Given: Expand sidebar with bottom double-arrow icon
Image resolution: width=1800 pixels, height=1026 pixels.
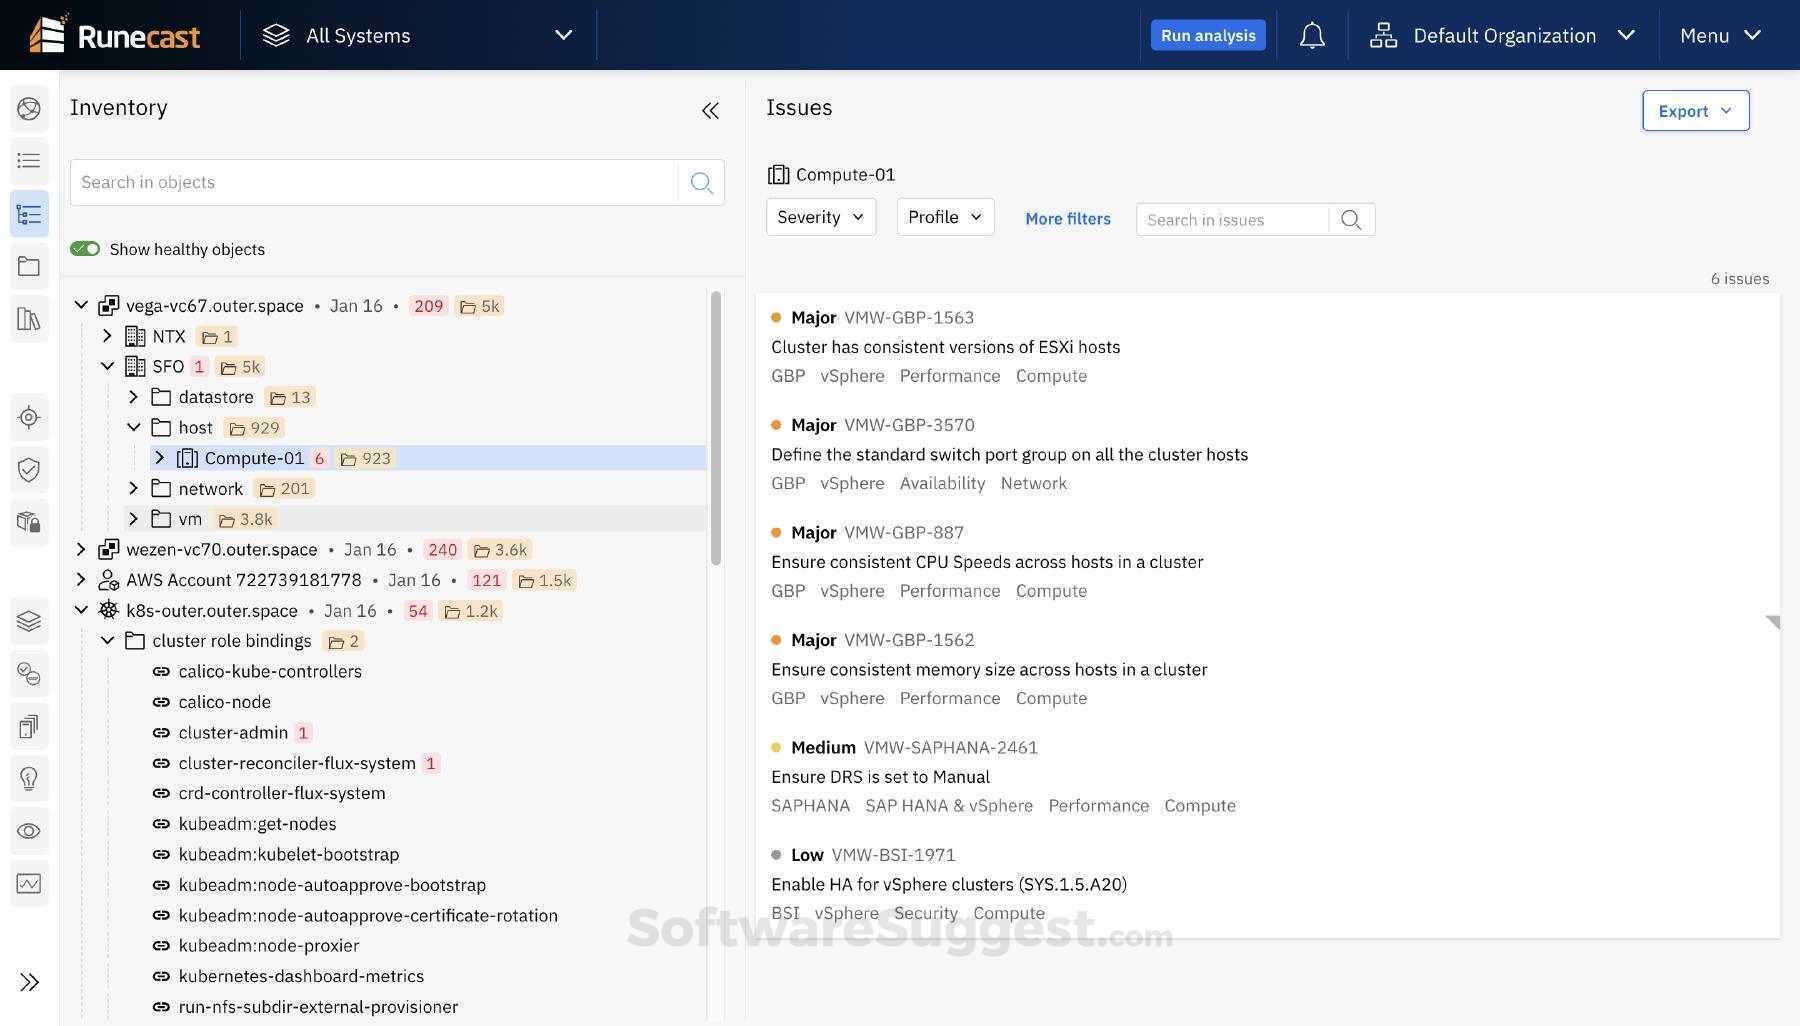Looking at the screenshot, I should (29, 982).
